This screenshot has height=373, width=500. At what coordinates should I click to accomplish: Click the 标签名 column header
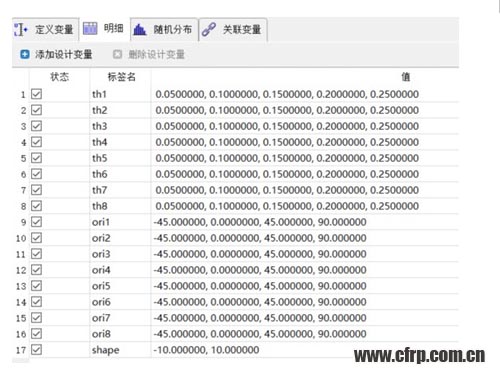pos(121,77)
